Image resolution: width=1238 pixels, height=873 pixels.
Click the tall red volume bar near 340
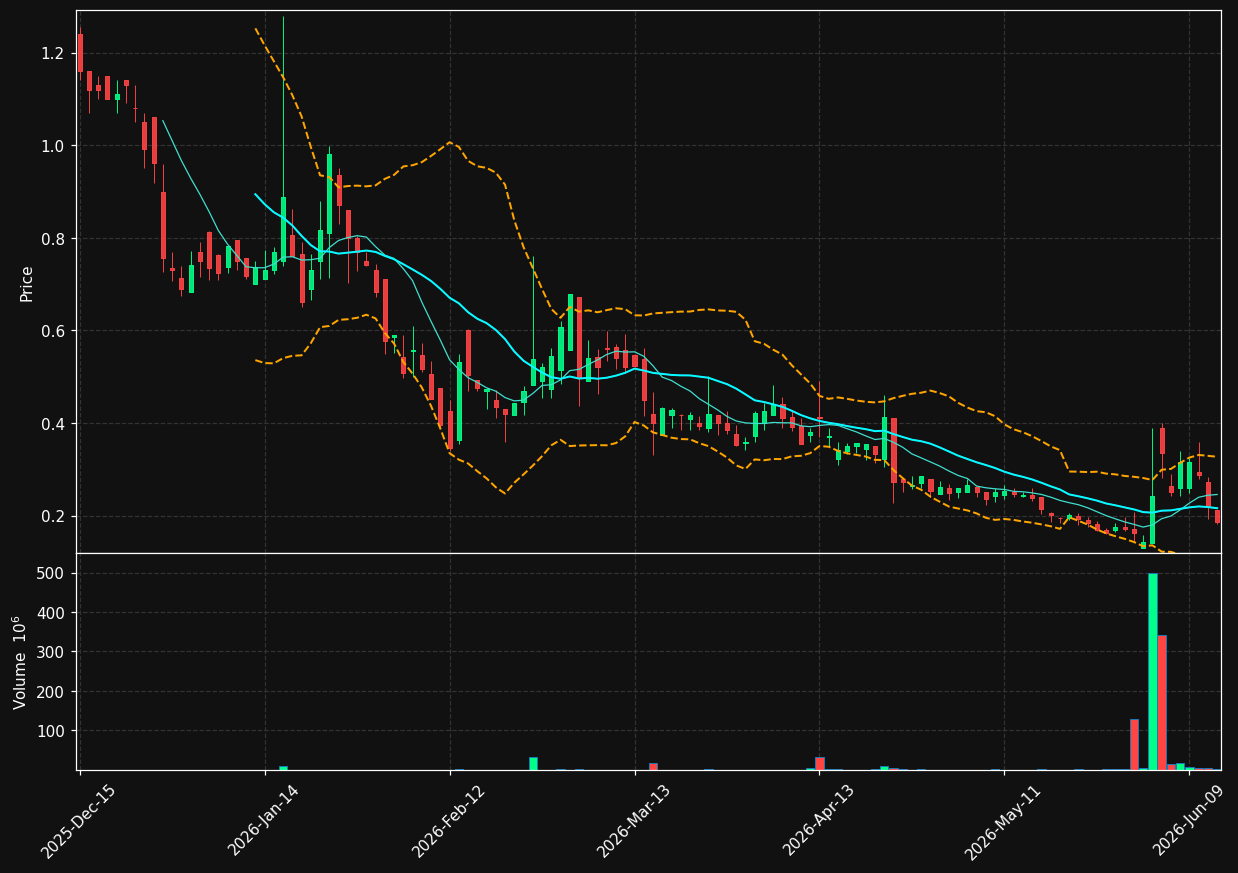[1162, 702]
